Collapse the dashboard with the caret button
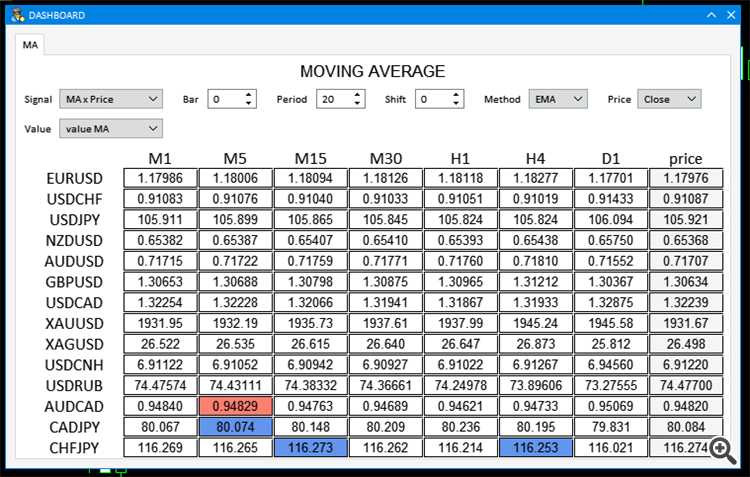 (711, 15)
